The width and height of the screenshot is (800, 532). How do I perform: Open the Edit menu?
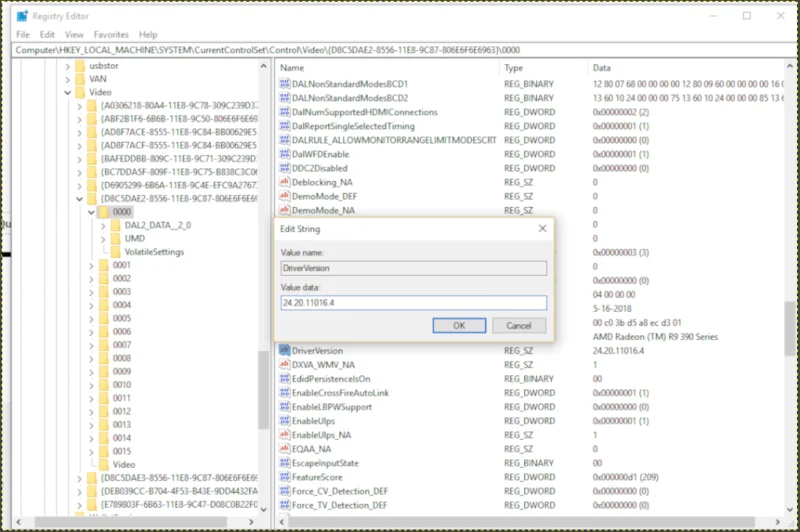click(x=47, y=35)
